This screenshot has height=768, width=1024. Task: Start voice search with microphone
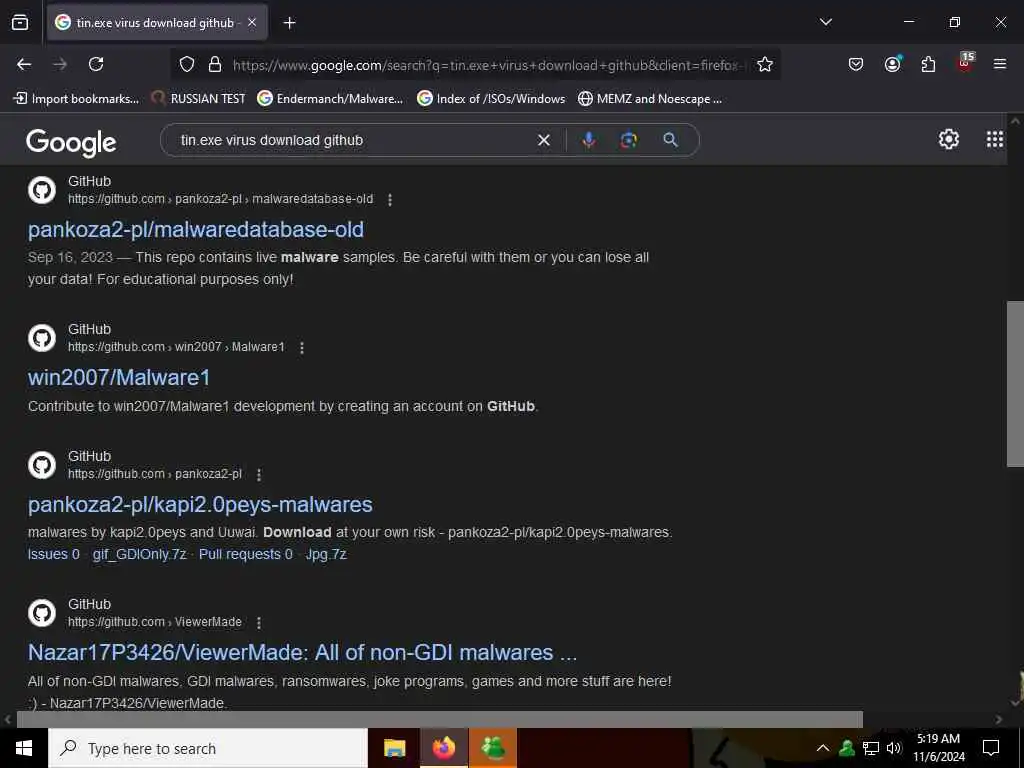(x=588, y=140)
